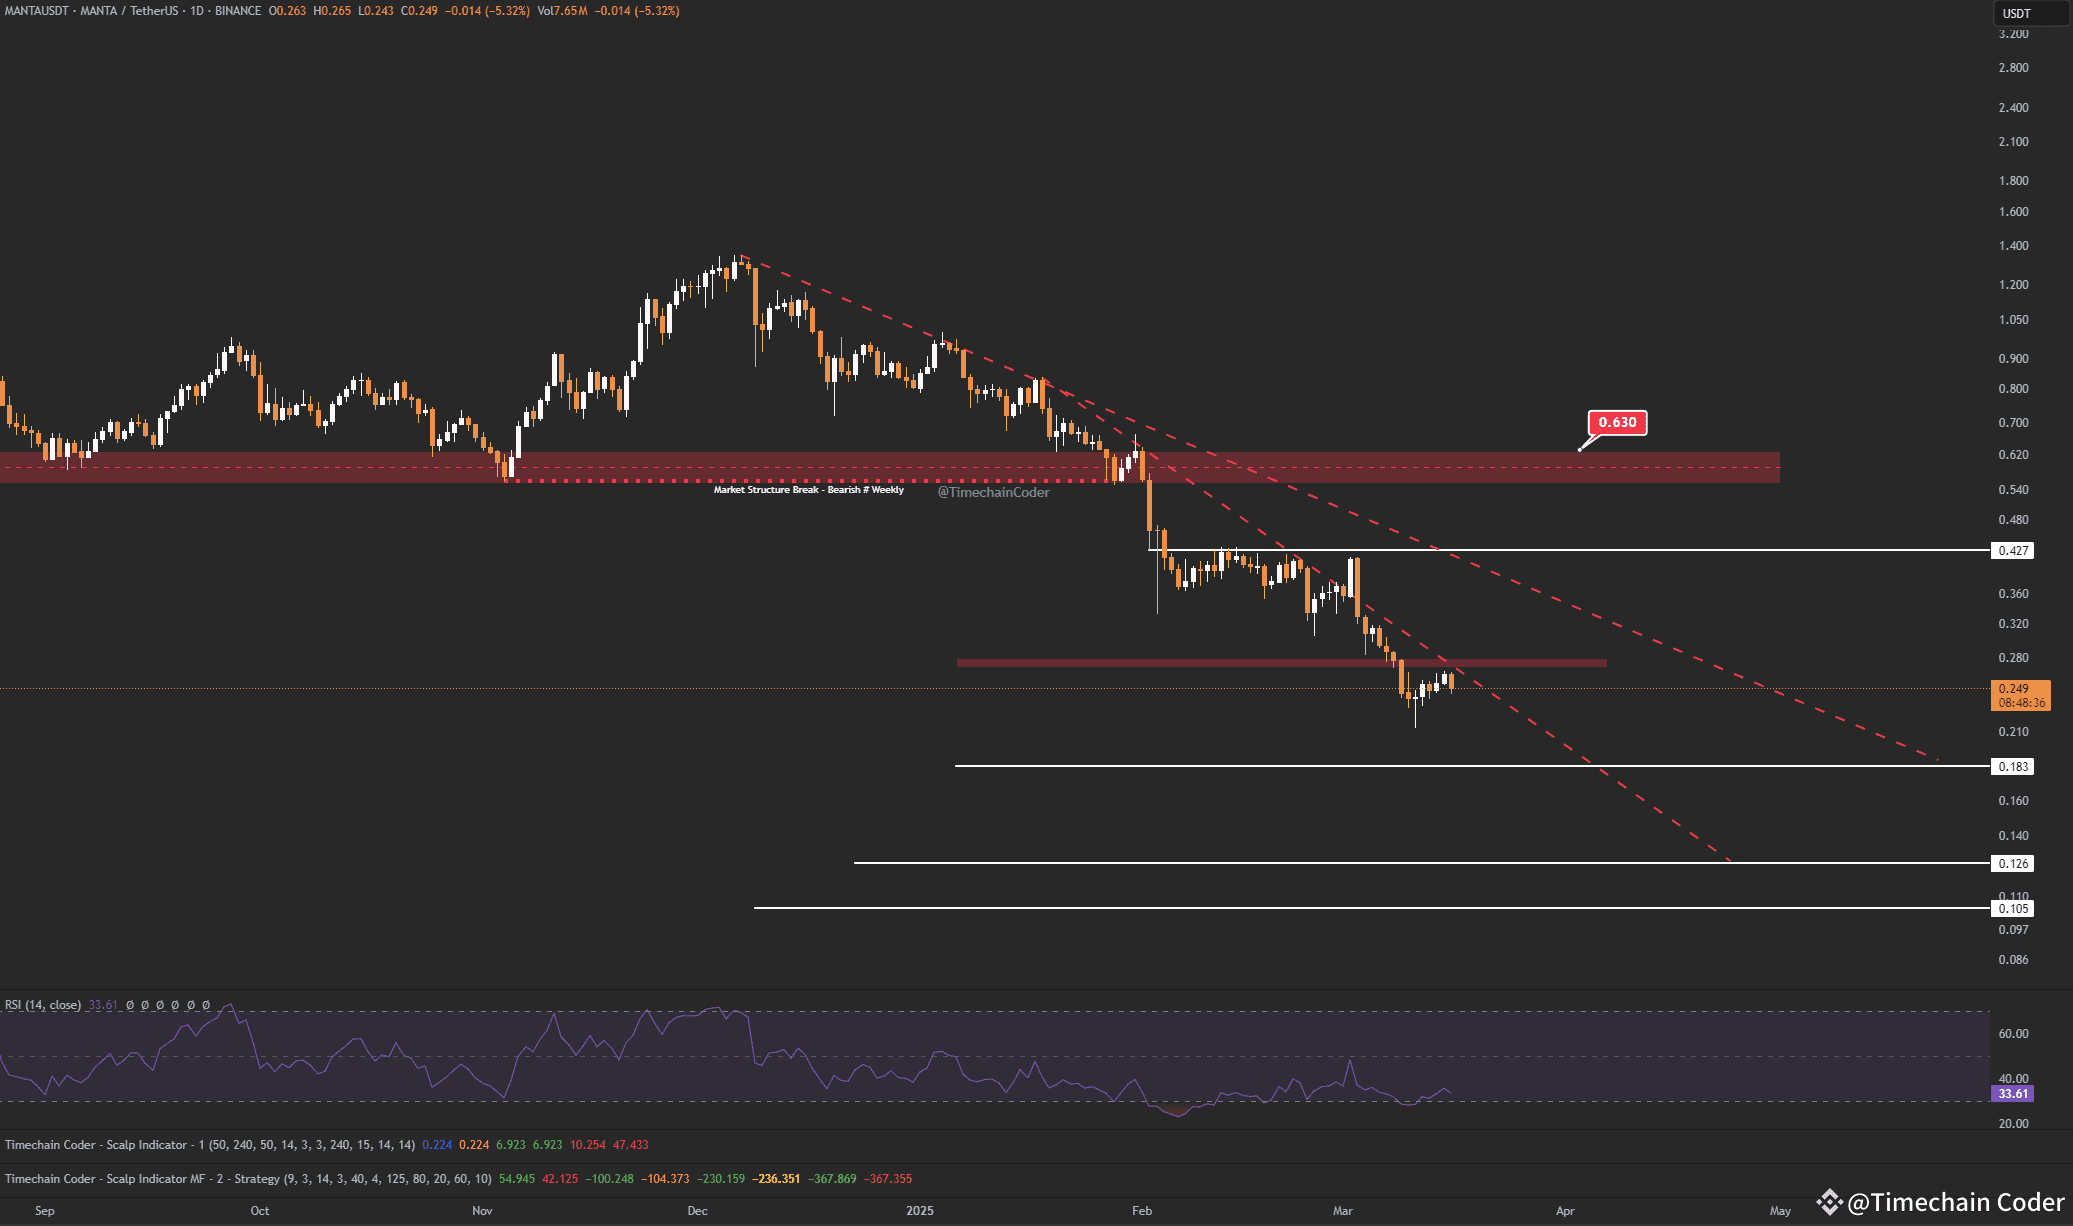Image resolution: width=2073 pixels, height=1226 pixels.
Task: Click the orange 0.249 current price label
Action: pyautogui.click(x=2021, y=695)
